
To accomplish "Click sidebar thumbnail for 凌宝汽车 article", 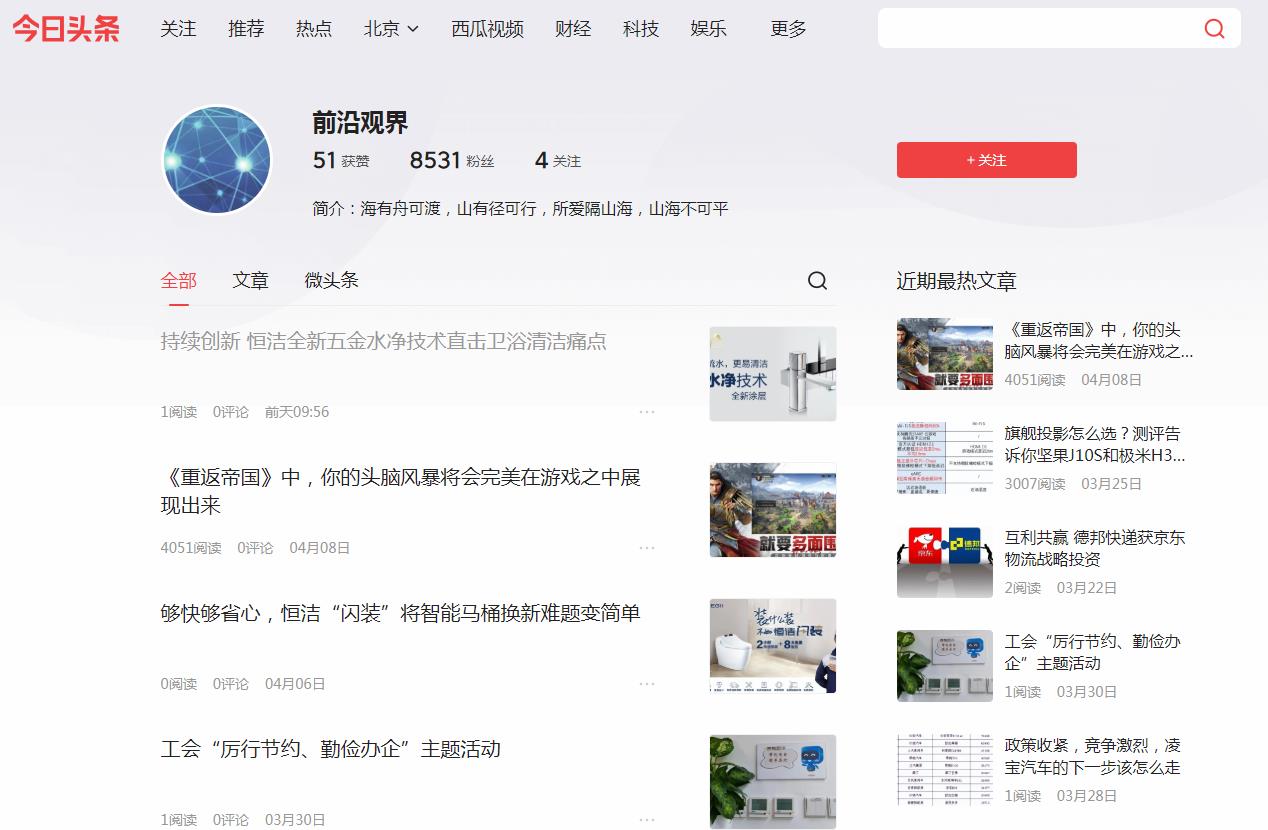I will pyautogui.click(x=945, y=770).
